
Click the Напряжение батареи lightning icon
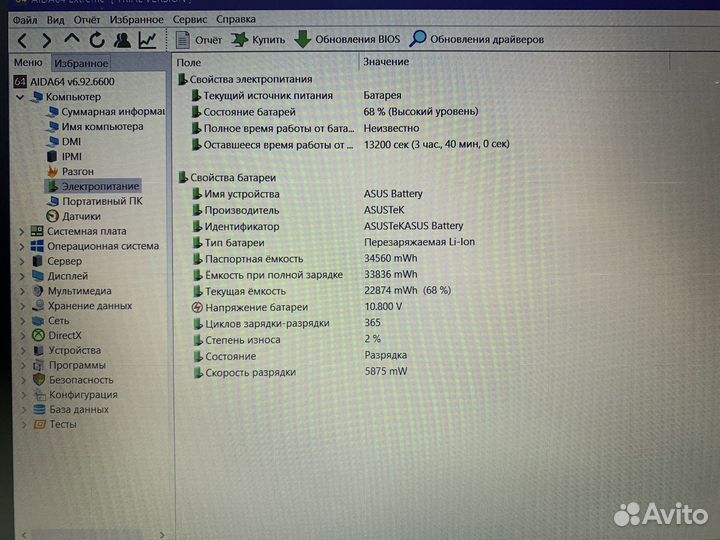(197, 307)
